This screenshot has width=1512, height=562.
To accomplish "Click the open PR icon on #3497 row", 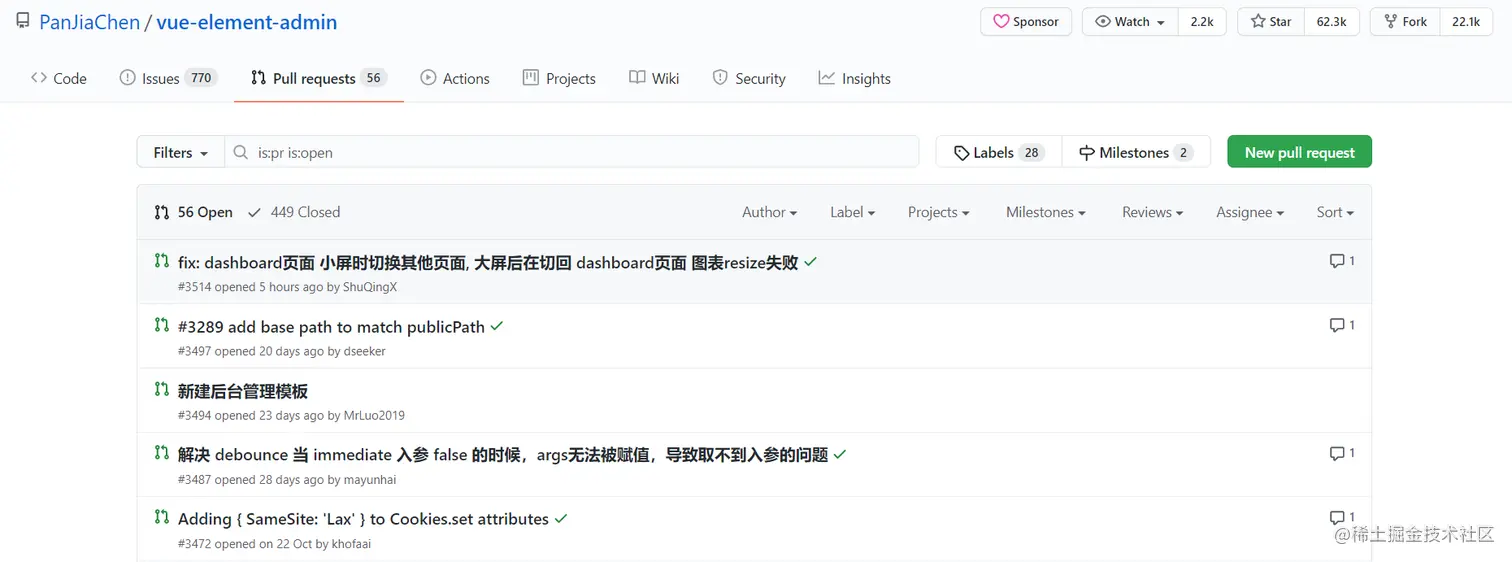I will pos(161,325).
